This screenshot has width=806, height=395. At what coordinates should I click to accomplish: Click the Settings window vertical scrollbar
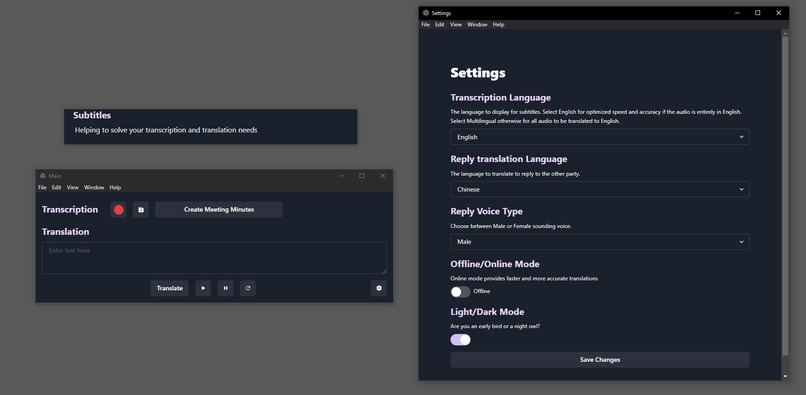click(x=785, y=195)
